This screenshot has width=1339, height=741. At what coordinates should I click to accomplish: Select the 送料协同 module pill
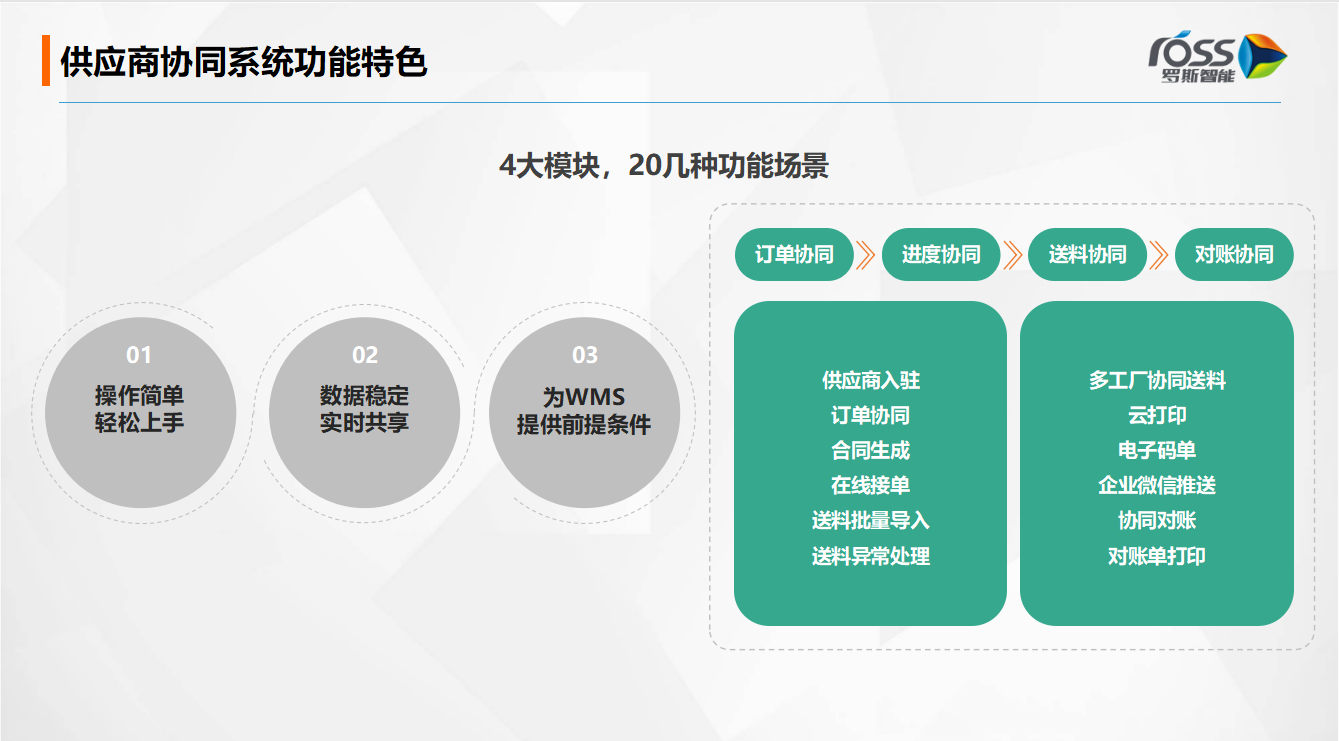pyautogui.click(x=1088, y=255)
